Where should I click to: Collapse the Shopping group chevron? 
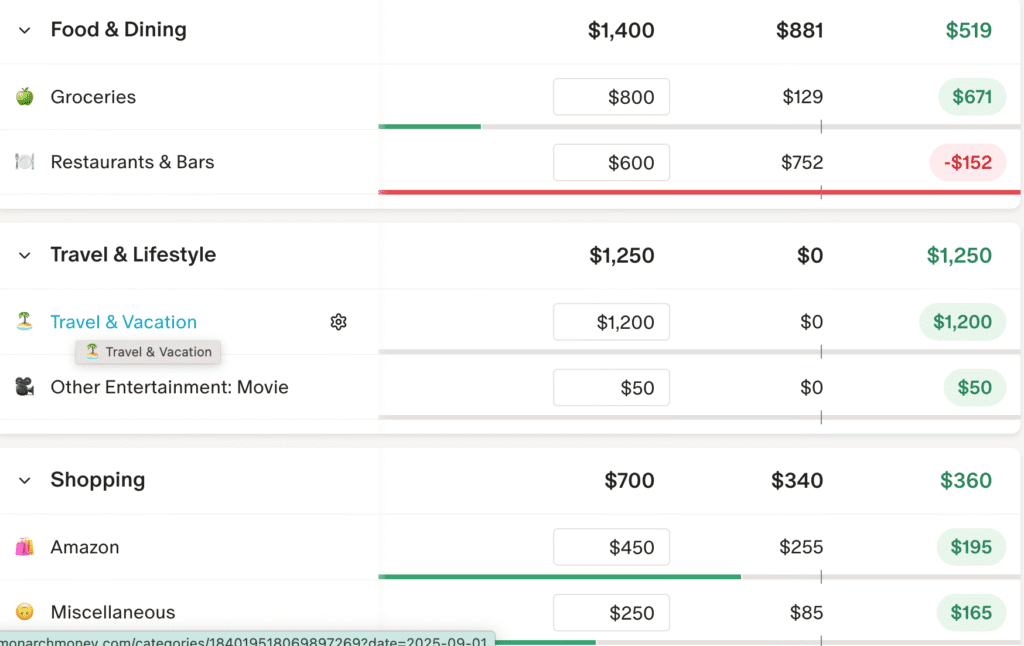(25, 480)
